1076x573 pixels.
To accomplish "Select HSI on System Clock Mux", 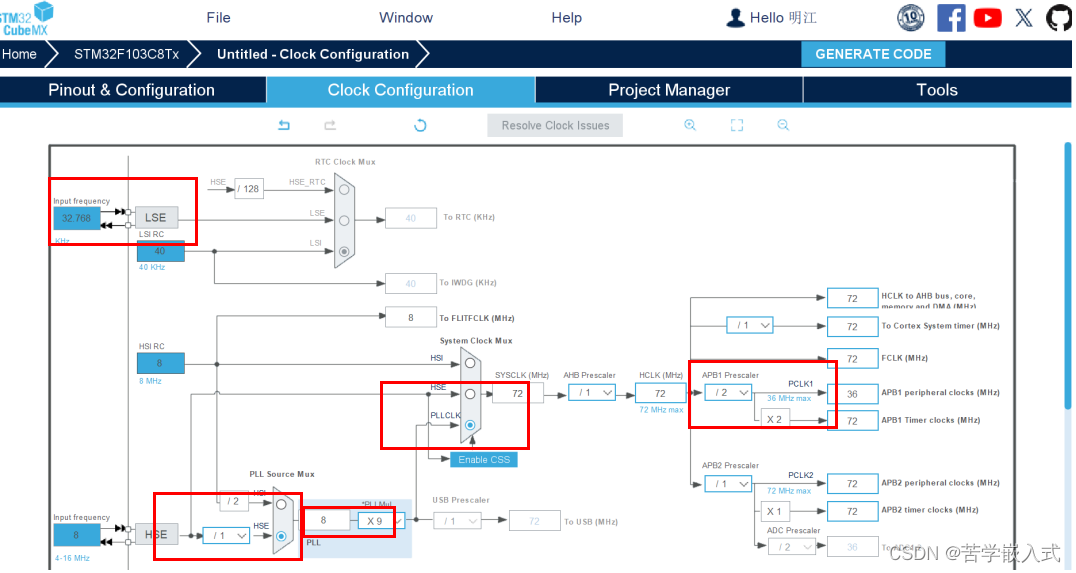I will tap(470, 363).
